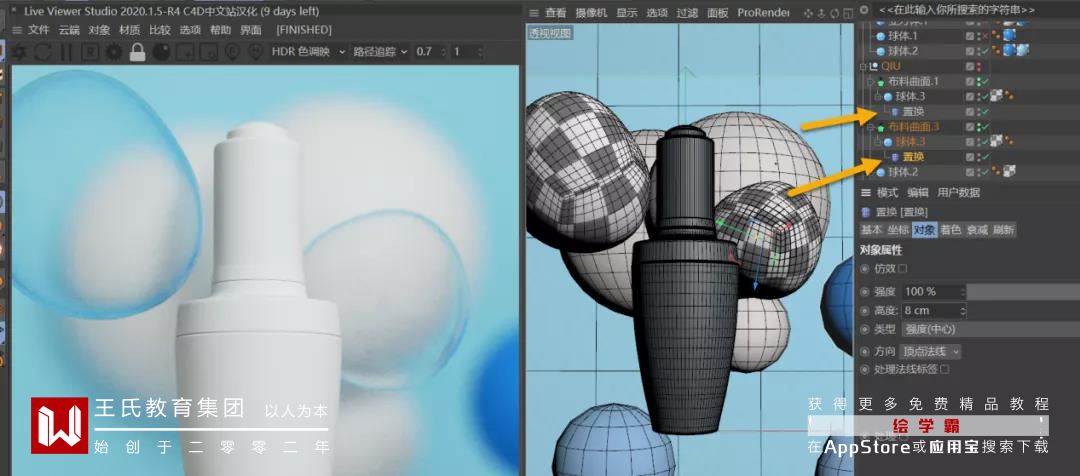Switch to the 基本 attribute tab
1080x476 pixels.
872,230
